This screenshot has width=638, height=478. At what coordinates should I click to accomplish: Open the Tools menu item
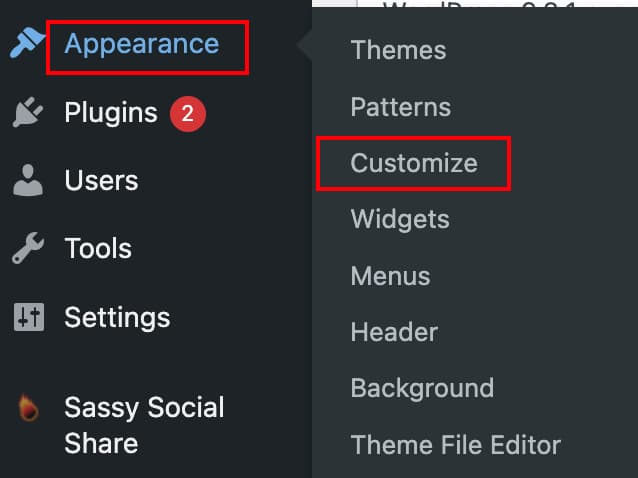point(98,248)
